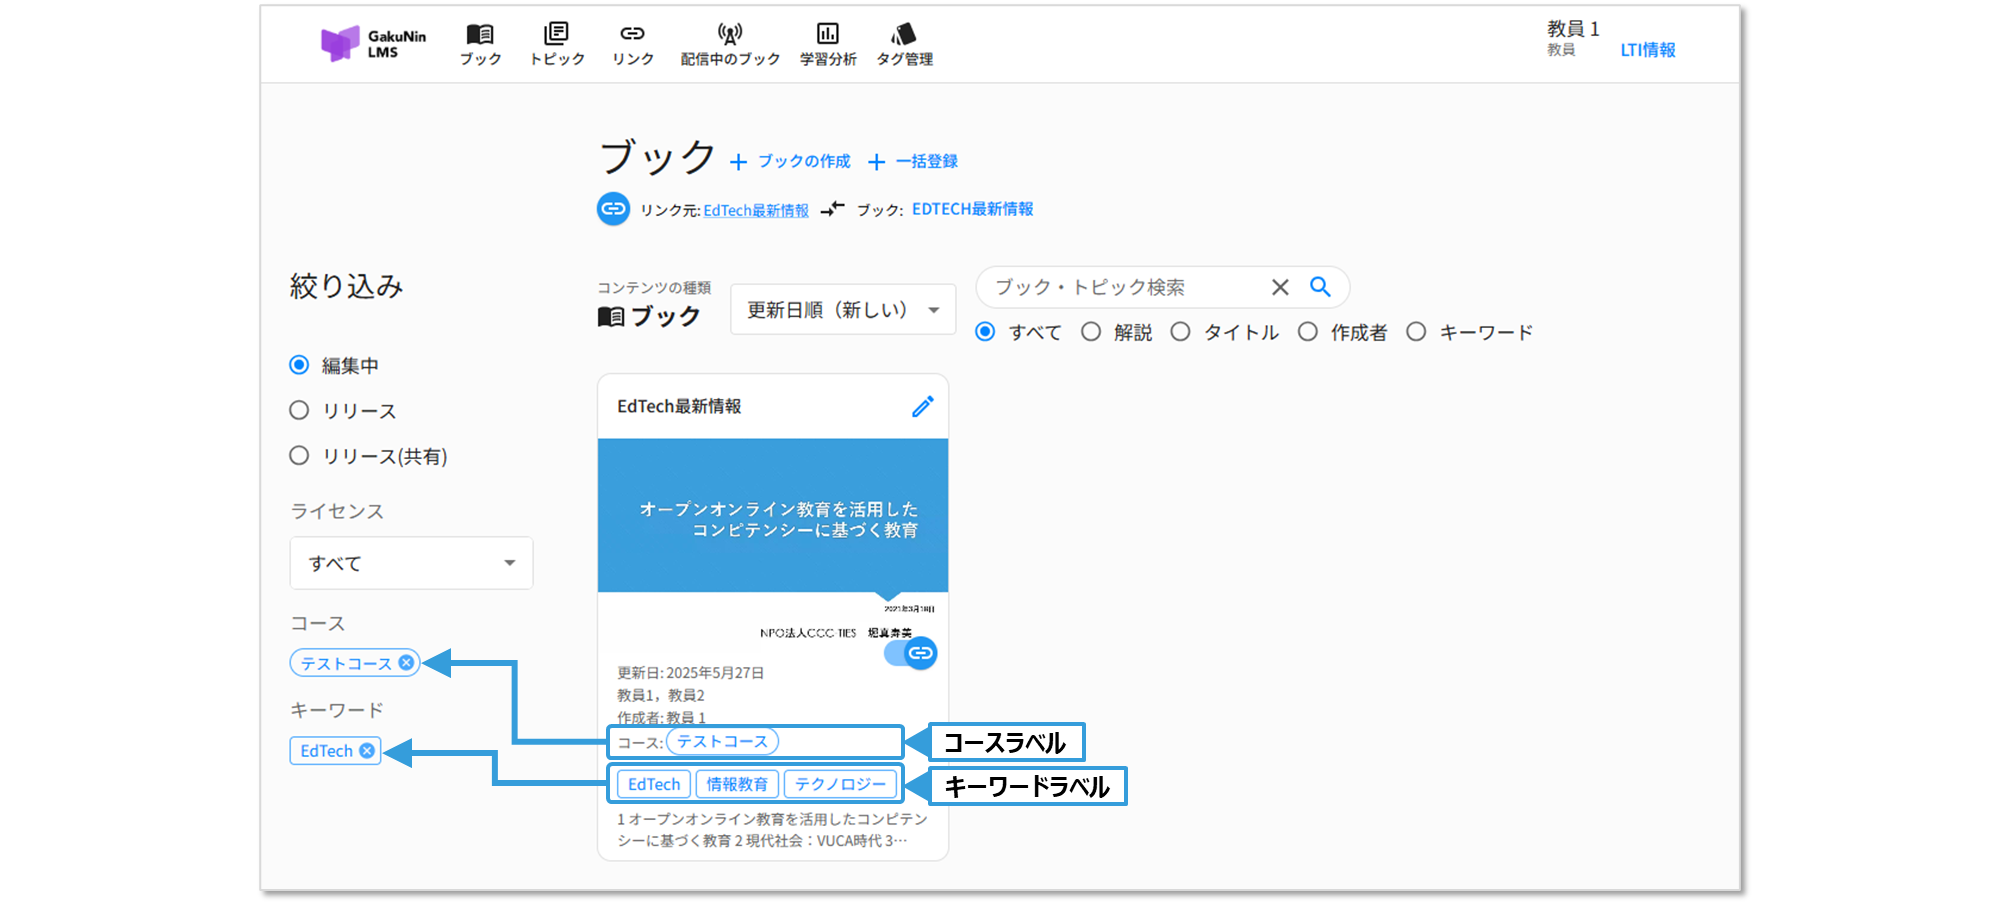Click the ブック・トピック検索 input field
The image size is (2000, 904).
click(1125, 287)
